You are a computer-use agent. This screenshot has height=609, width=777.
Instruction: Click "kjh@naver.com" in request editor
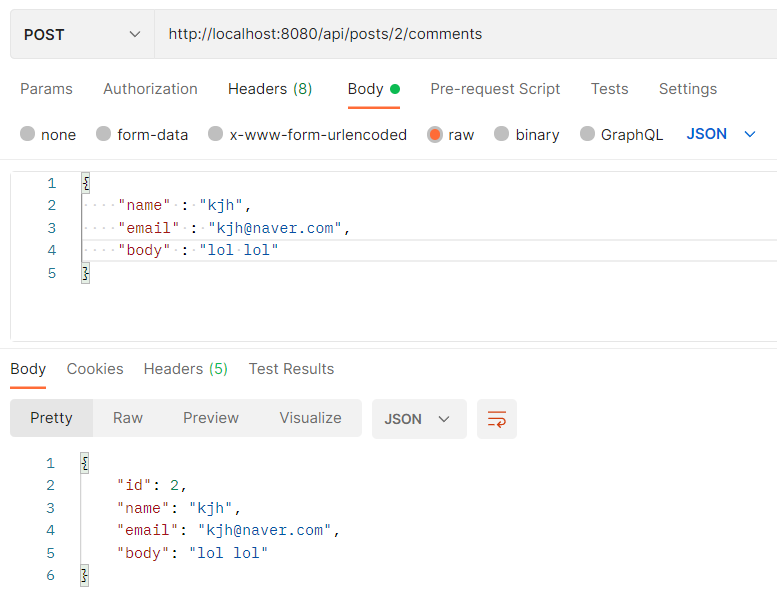click(x=275, y=228)
